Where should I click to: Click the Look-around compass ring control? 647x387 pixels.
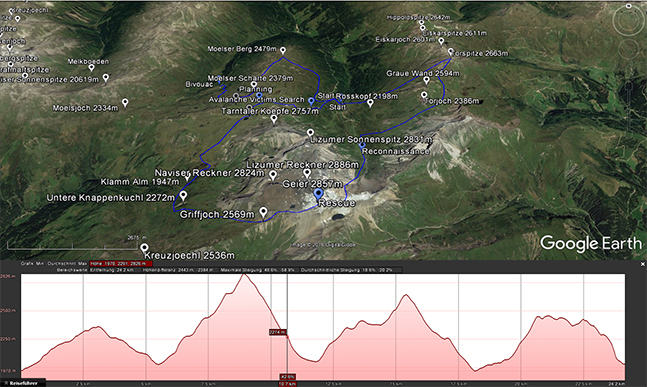[628, 20]
